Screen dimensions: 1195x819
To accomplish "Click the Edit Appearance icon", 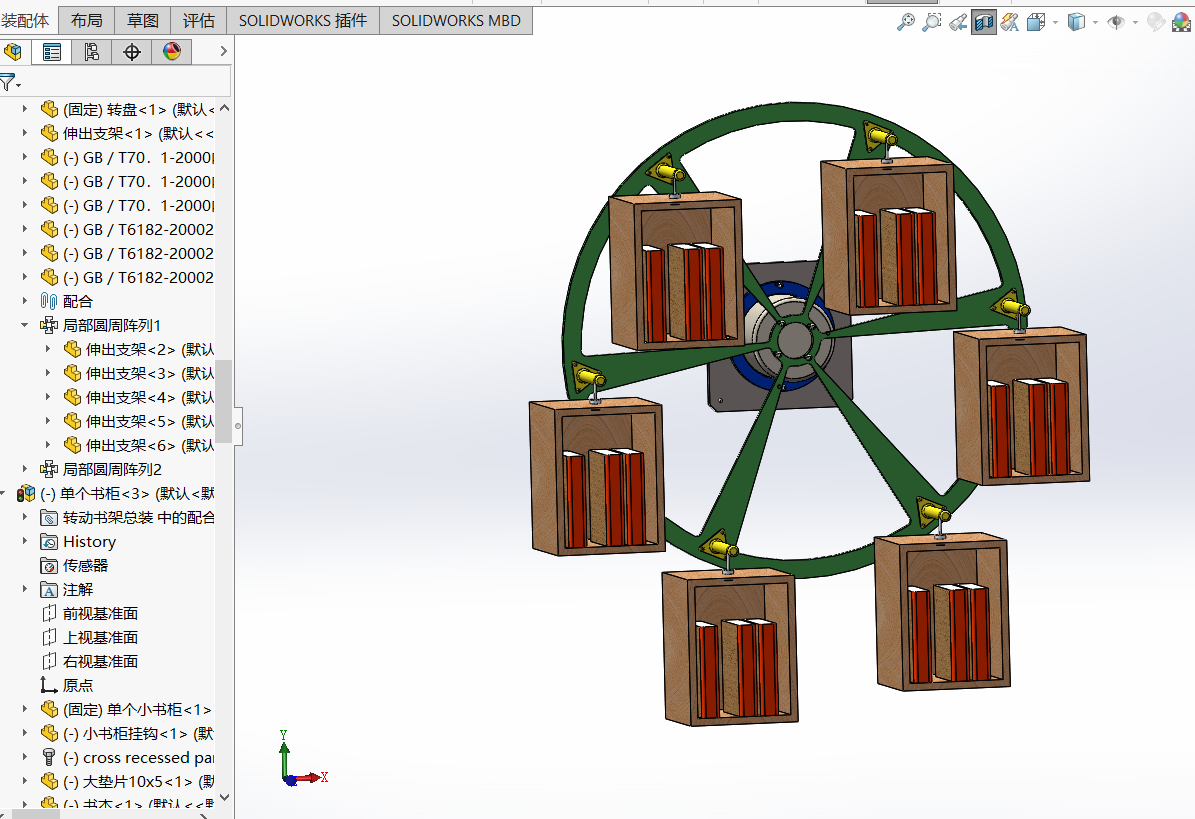I will 1155,22.
